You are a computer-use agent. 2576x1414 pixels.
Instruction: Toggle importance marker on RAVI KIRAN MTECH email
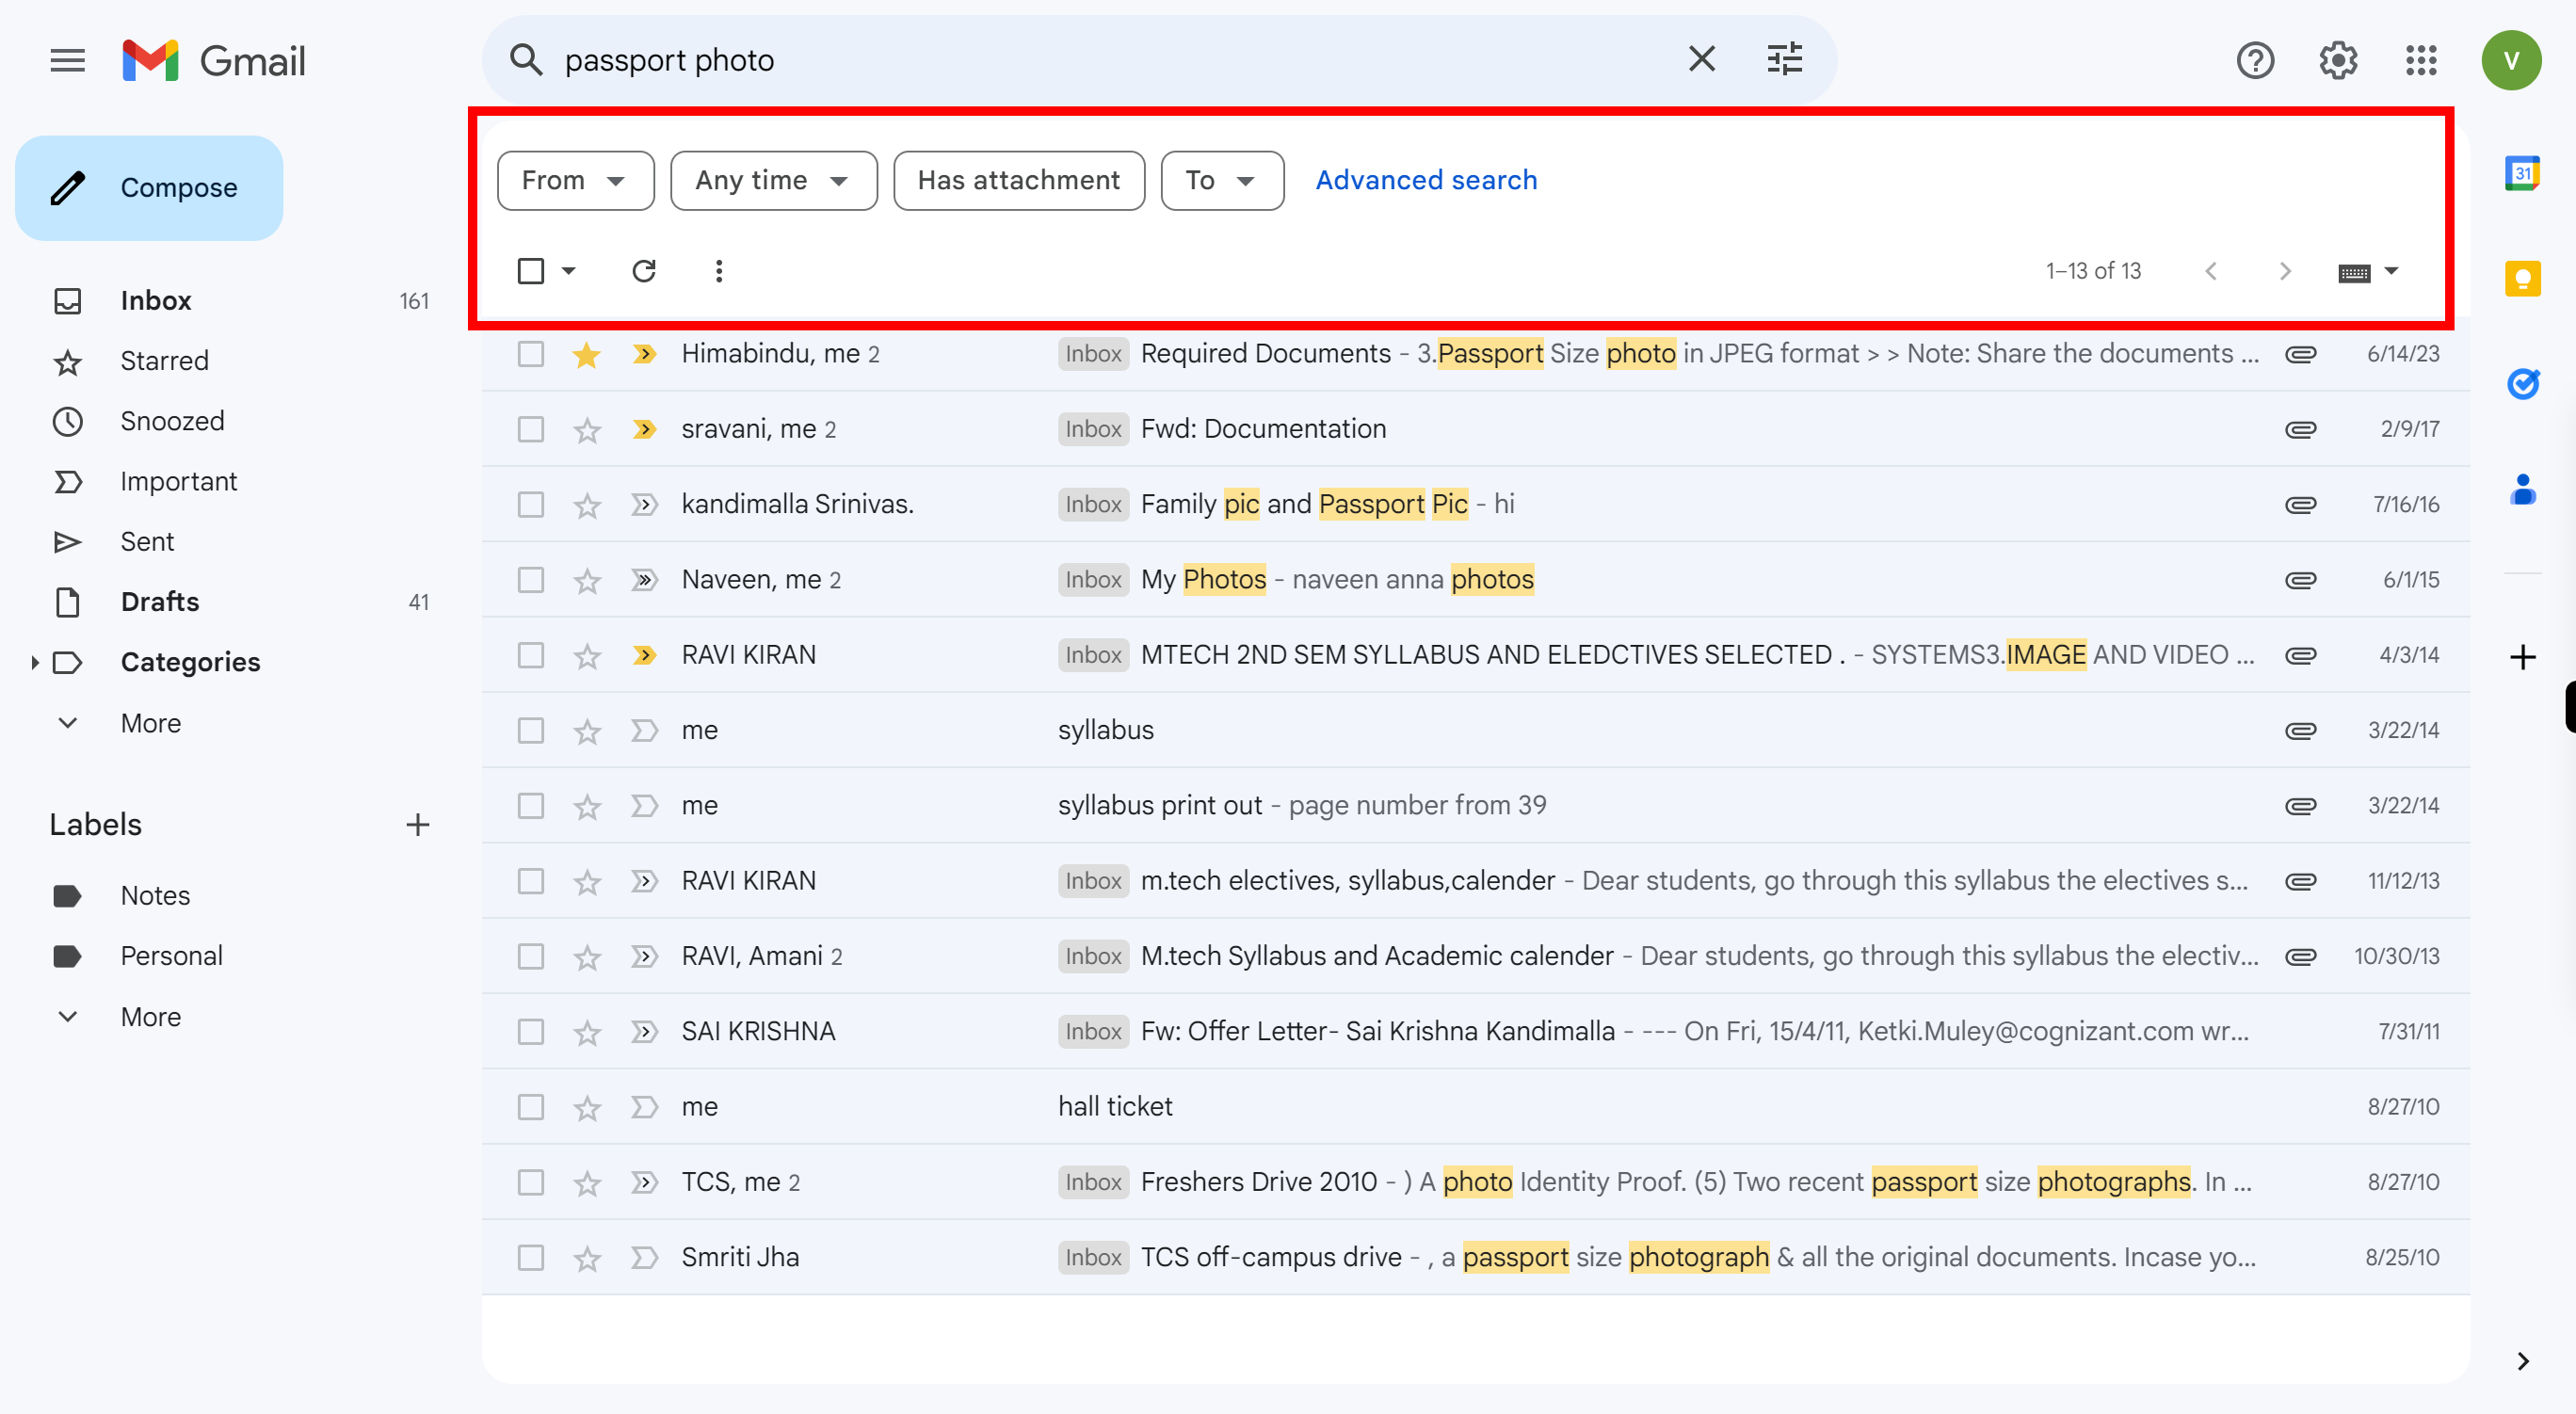[x=645, y=655]
